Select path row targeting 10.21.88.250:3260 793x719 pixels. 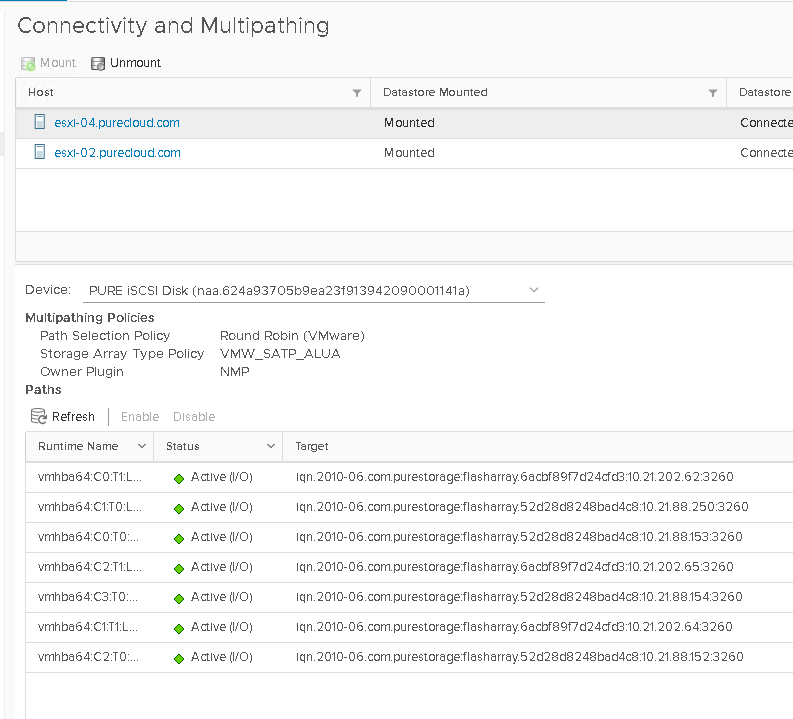point(522,507)
